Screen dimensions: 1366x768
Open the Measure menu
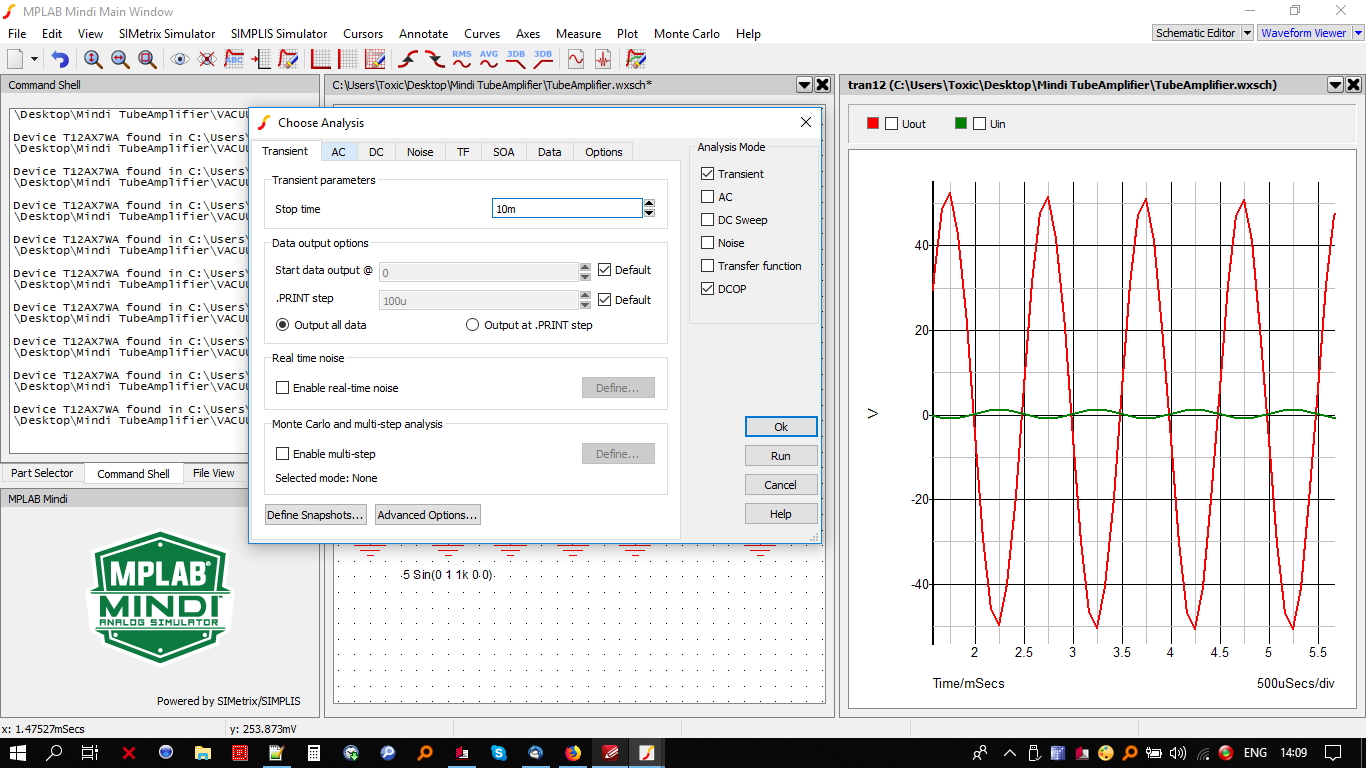tap(579, 33)
